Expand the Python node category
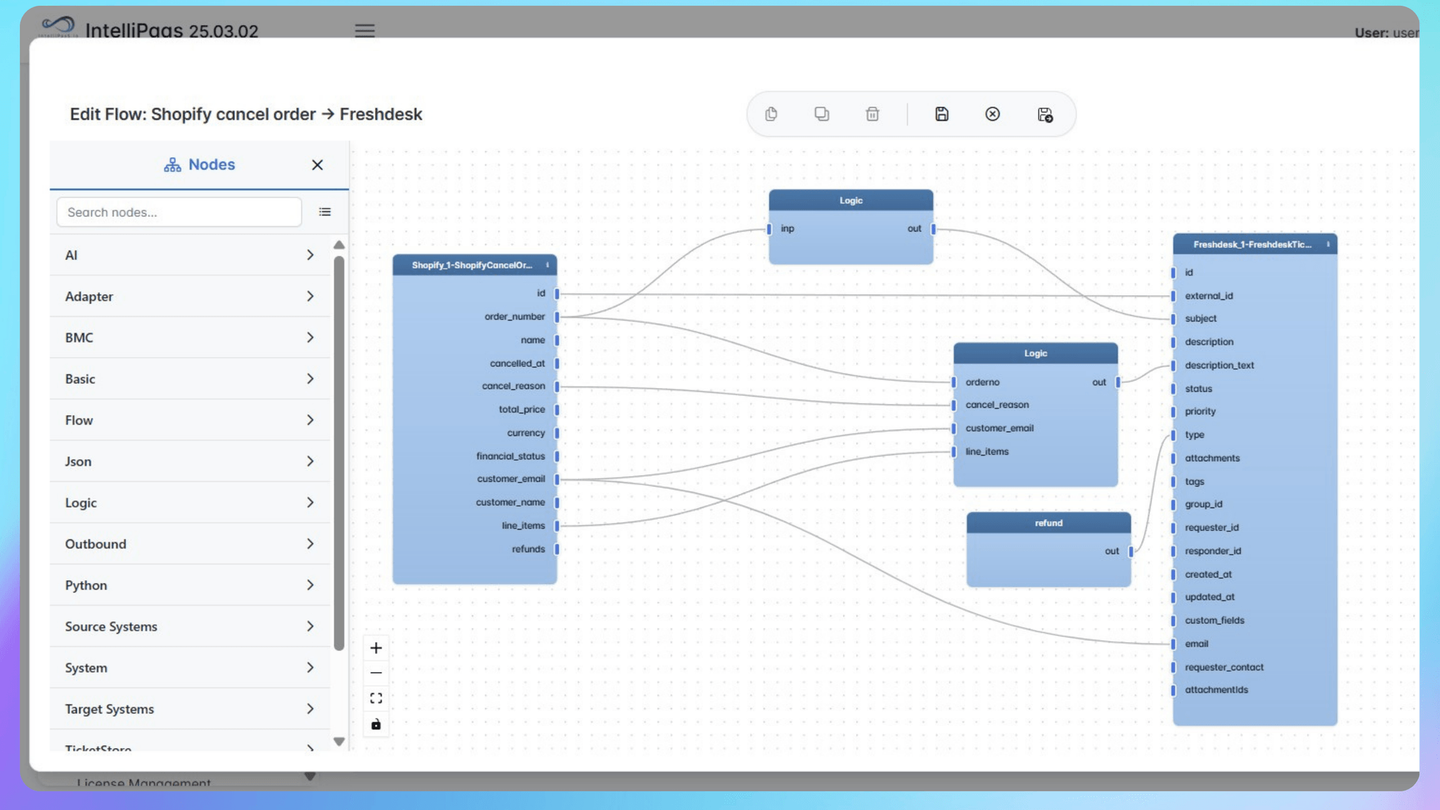The image size is (1440, 810). [x=190, y=585]
